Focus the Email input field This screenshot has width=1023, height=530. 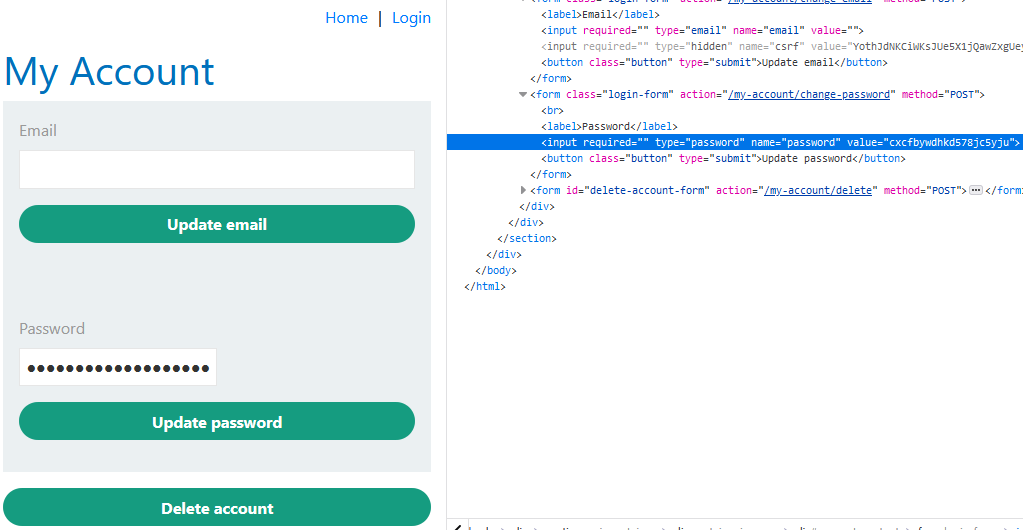[217, 169]
